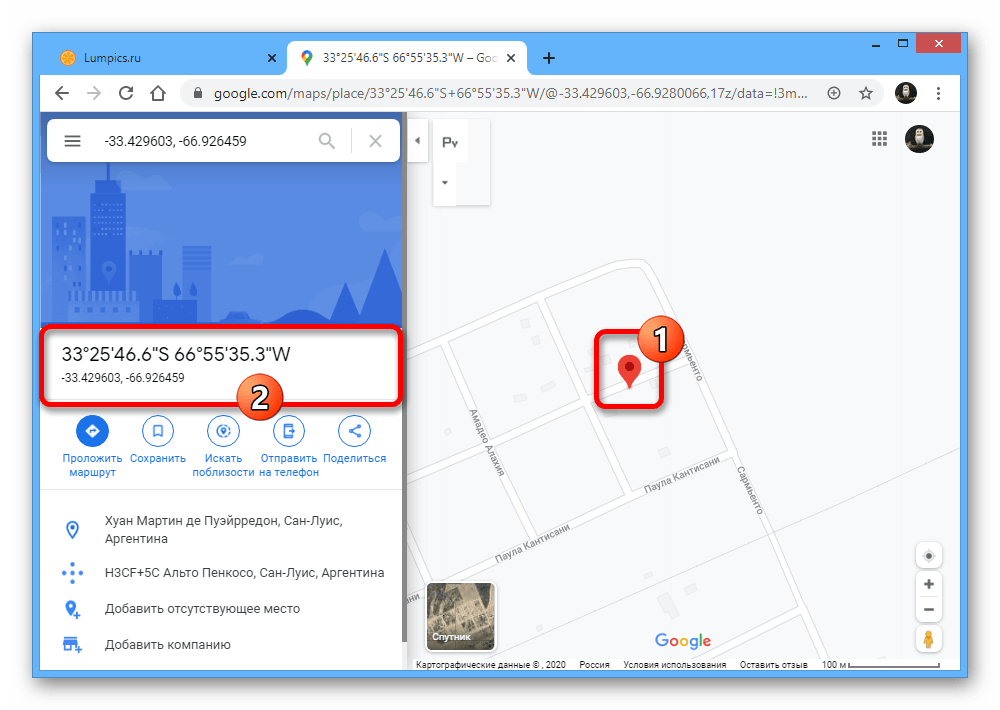Image resolution: width=1000 pixels, height=710 pixels.
Task: Toggle the Спутник satellite layer thumbnail
Action: click(x=460, y=616)
